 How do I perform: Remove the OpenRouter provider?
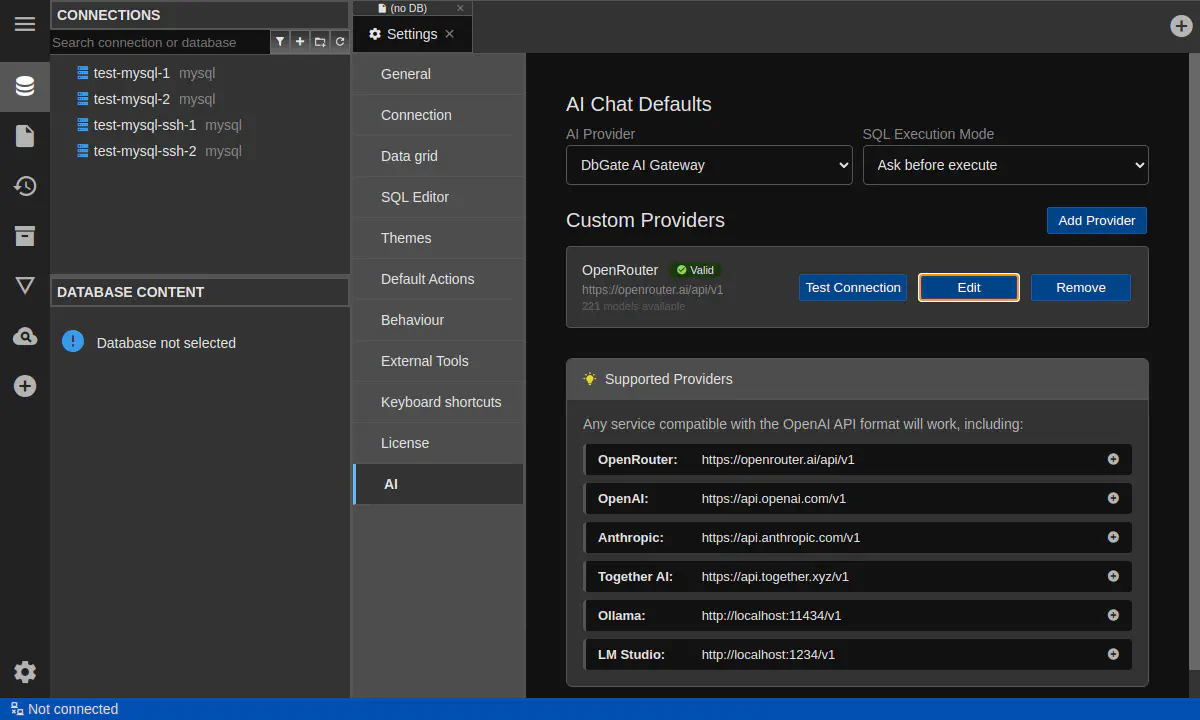(1080, 288)
